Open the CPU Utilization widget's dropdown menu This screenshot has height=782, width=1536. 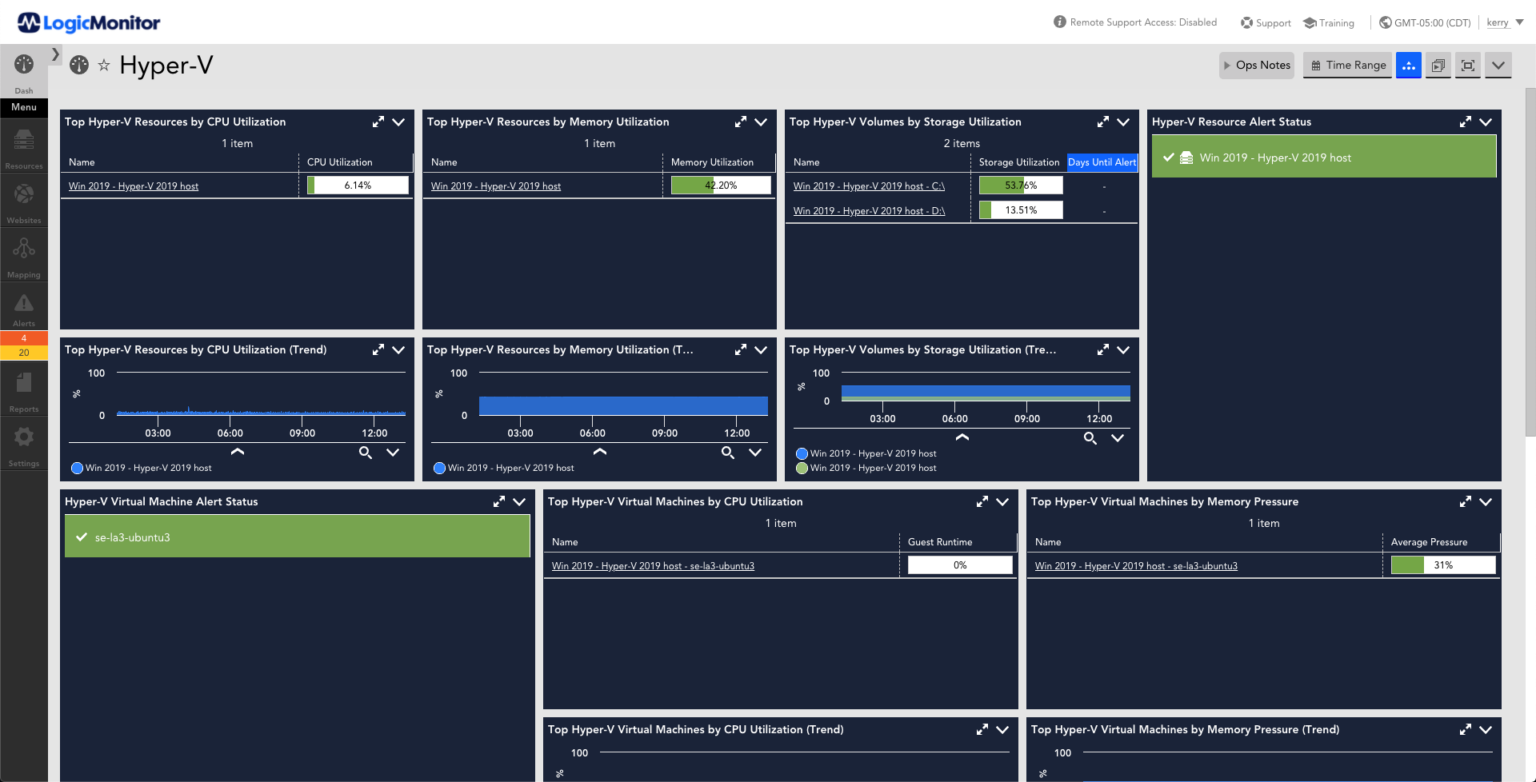click(x=398, y=122)
